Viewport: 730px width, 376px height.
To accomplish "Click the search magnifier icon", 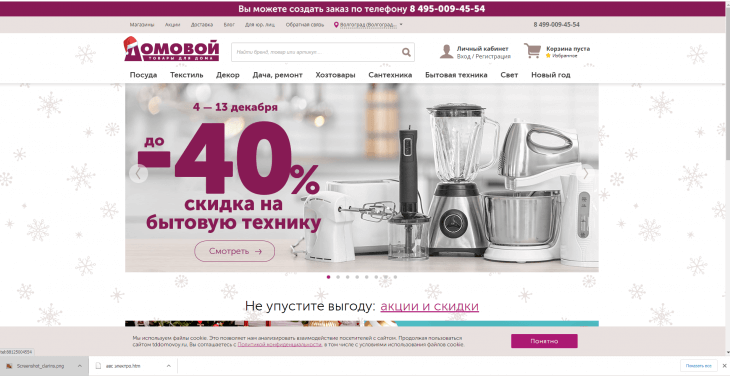I will click(x=406, y=52).
